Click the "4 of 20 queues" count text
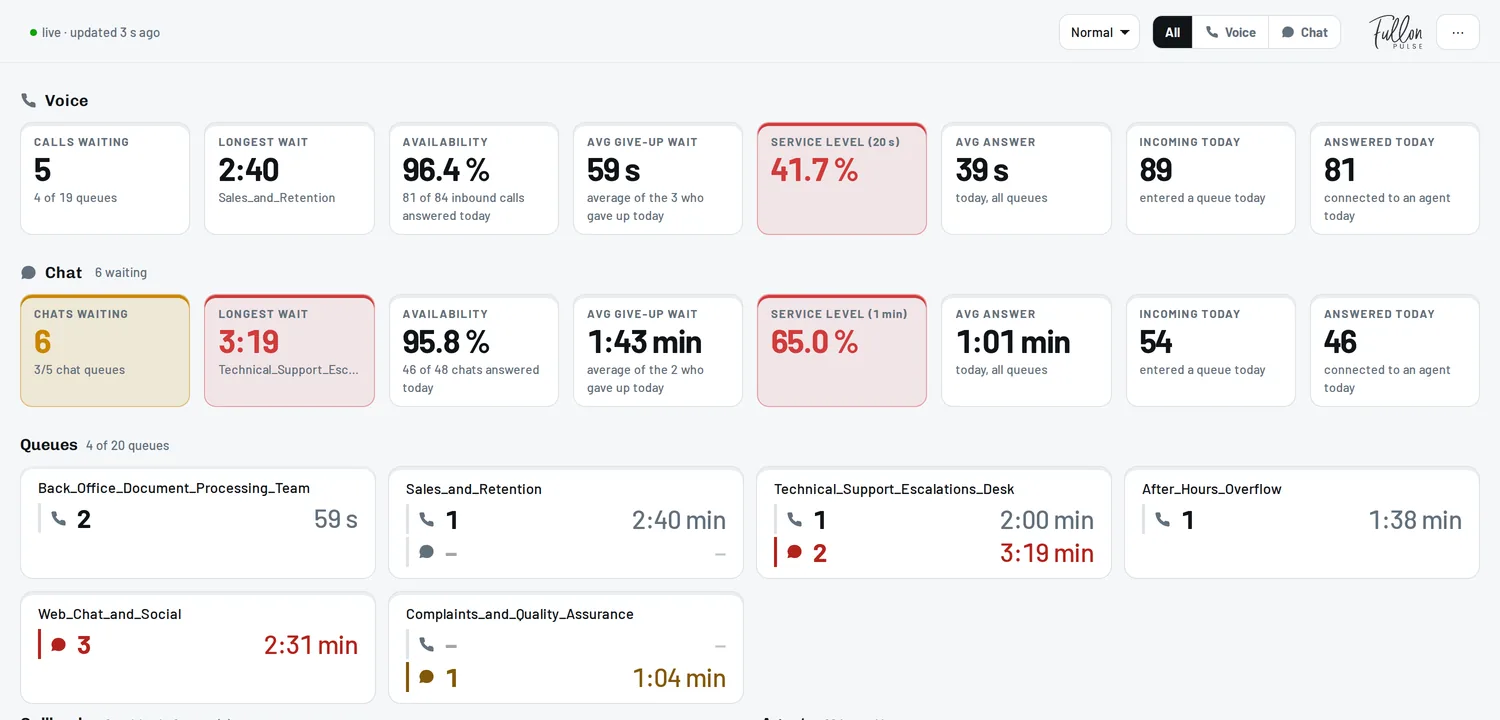1500x720 pixels. (x=127, y=446)
